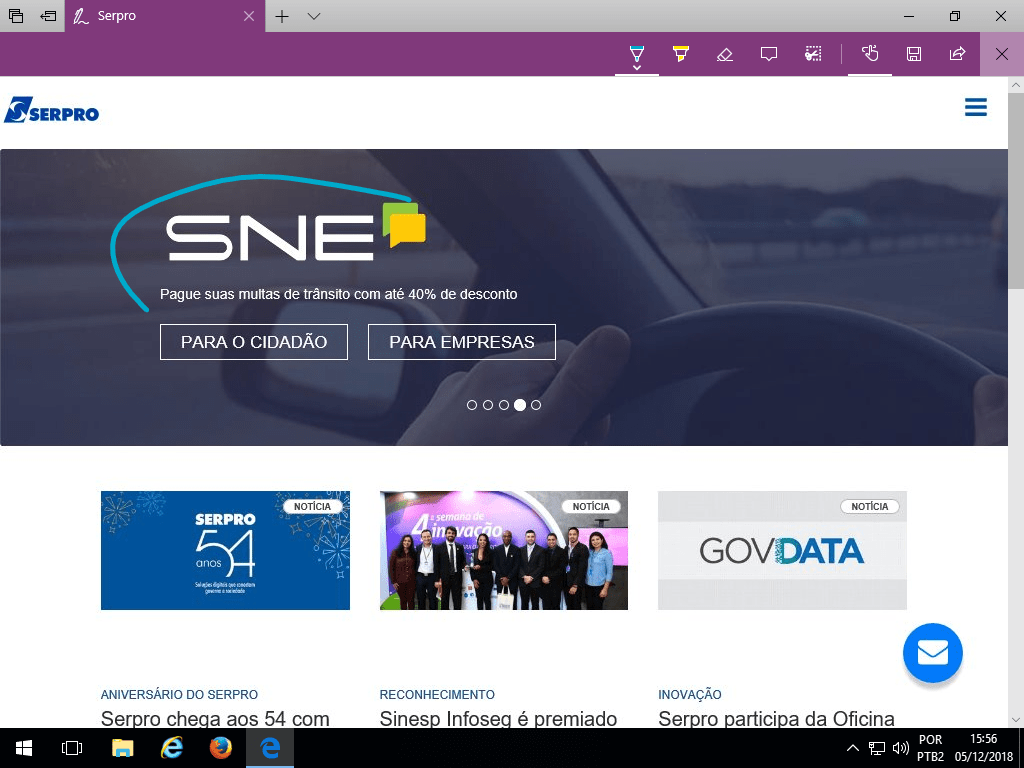Select the ballpoint pen tool
The height and width of the screenshot is (768, 1024).
tap(636, 53)
